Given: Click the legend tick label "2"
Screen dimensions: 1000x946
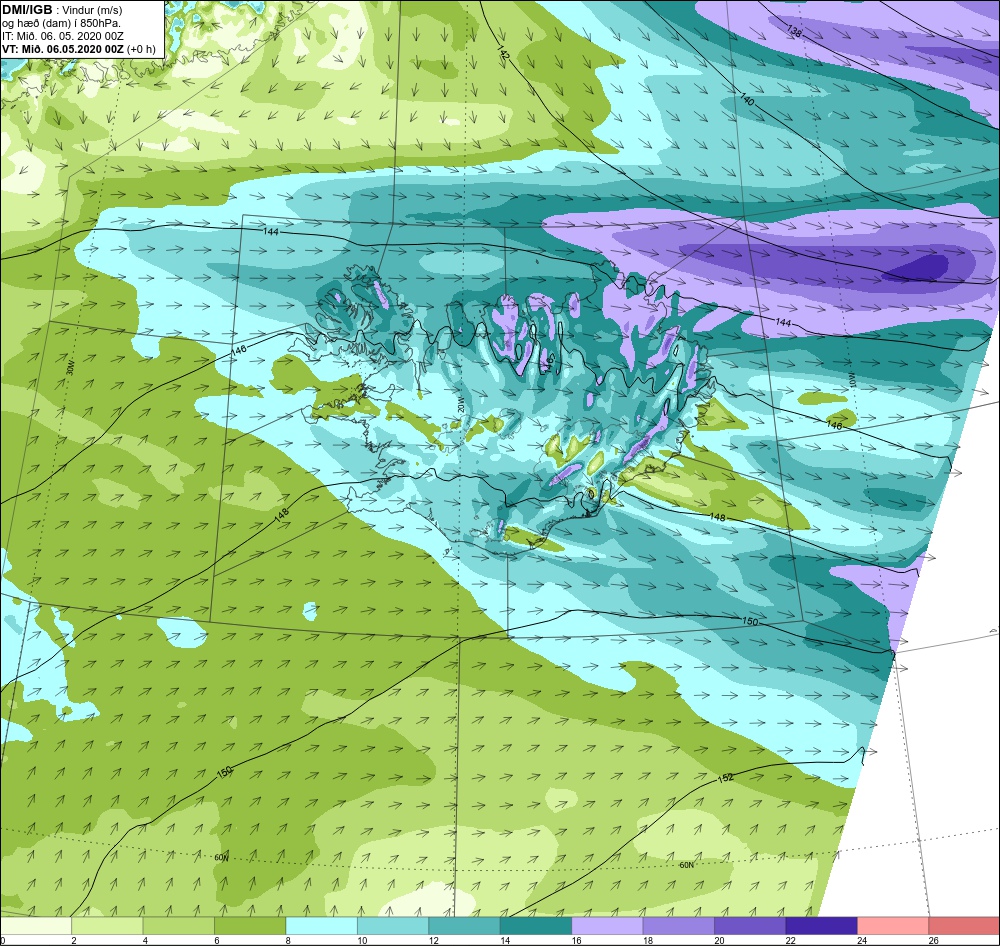Looking at the screenshot, I should pyautogui.click(x=74, y=940).
